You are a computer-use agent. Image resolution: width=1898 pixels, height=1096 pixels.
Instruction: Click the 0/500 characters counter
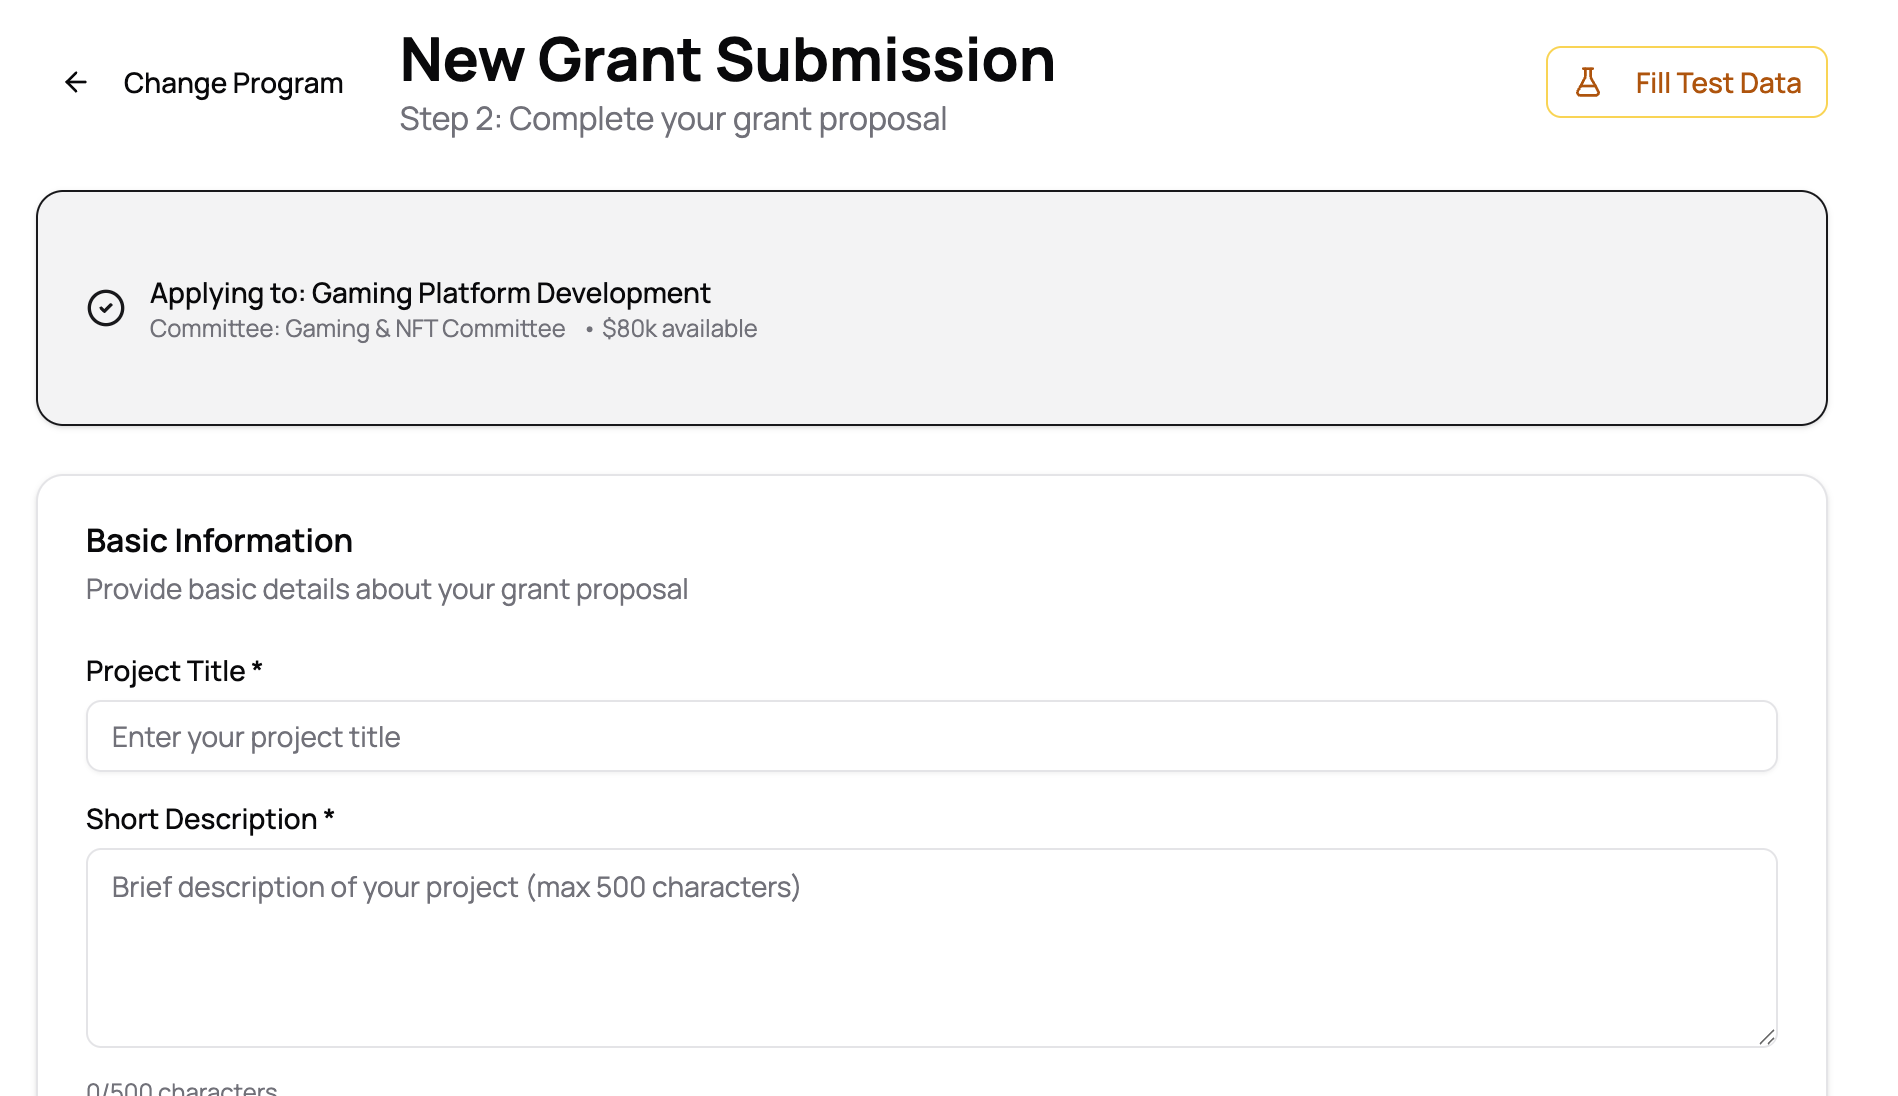[181, 1088]
